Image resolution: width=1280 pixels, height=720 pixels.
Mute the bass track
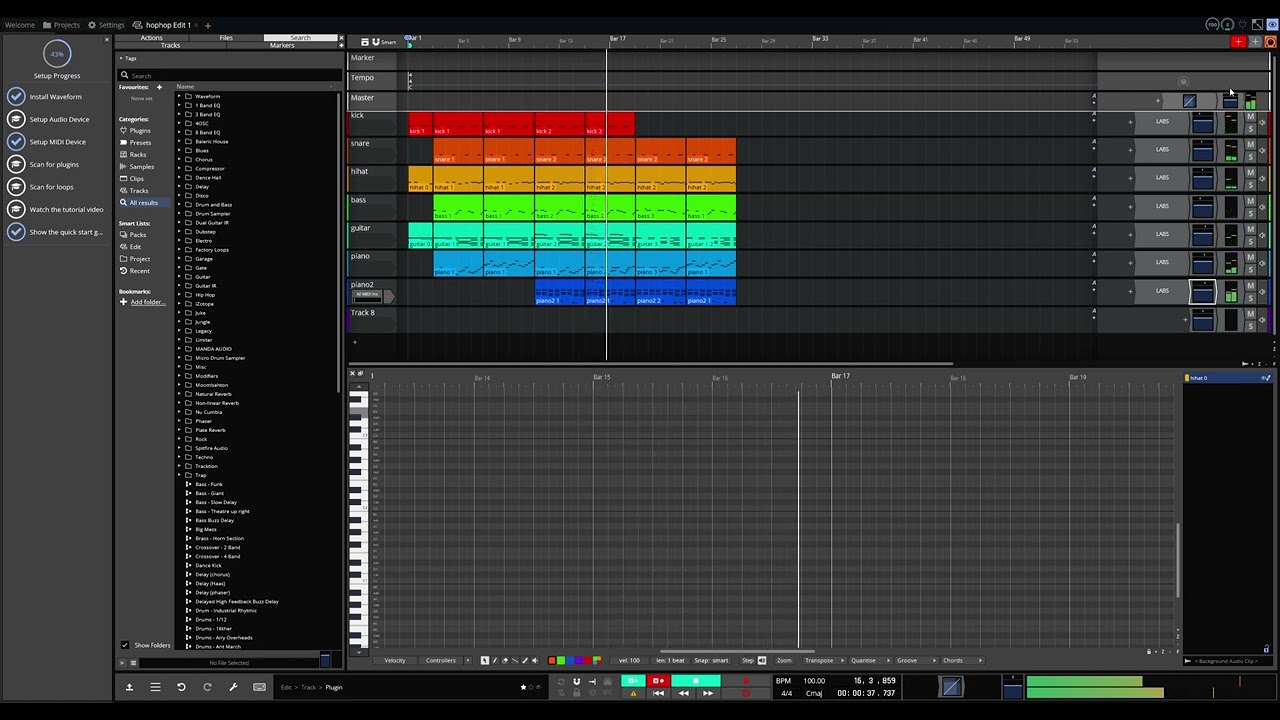pyautogui.click(x=1250, y=202)
